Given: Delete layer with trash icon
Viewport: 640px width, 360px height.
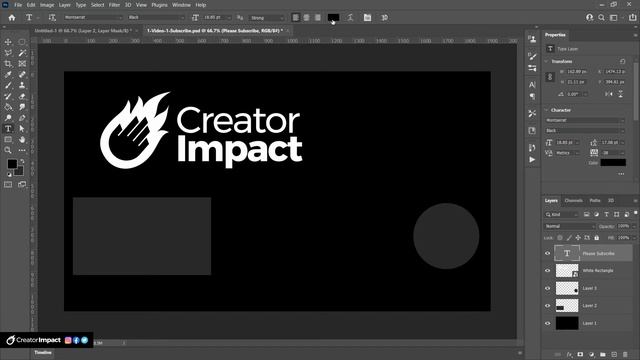Looking at the screenshot, I should pyautogui.click(x=625, y=354).
